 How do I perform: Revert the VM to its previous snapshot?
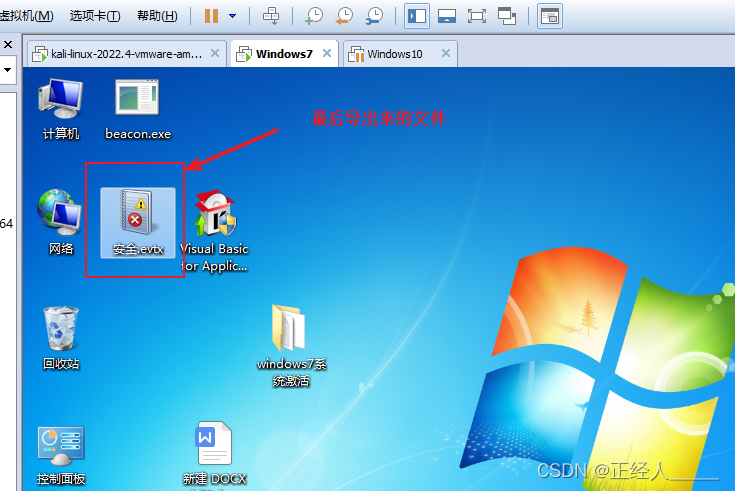click(x=344, y=16)
